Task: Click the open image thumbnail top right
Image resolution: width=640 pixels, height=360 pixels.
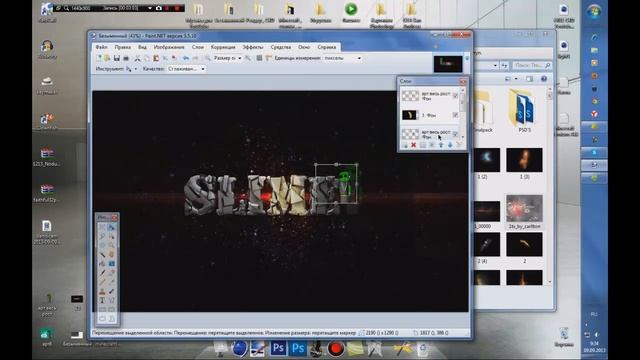Action: 448,64
